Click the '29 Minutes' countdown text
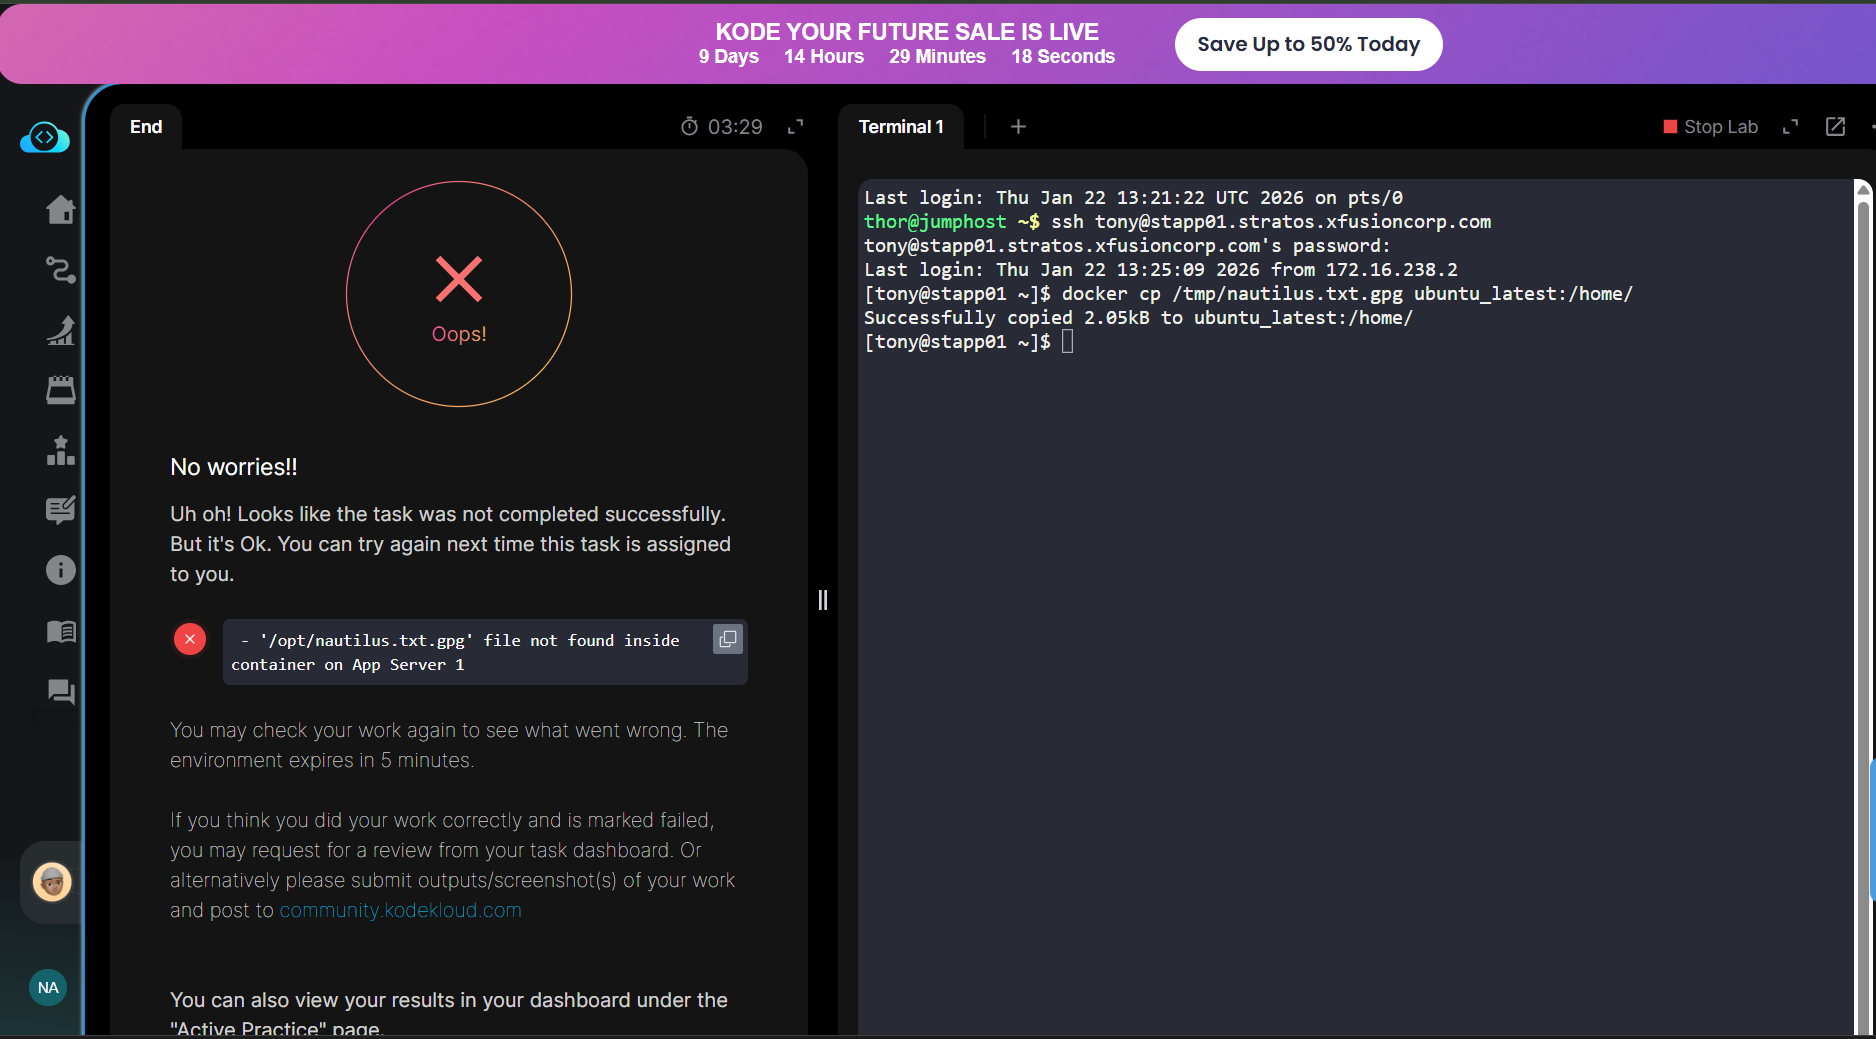1876x1039 pixels. (937, 57)
